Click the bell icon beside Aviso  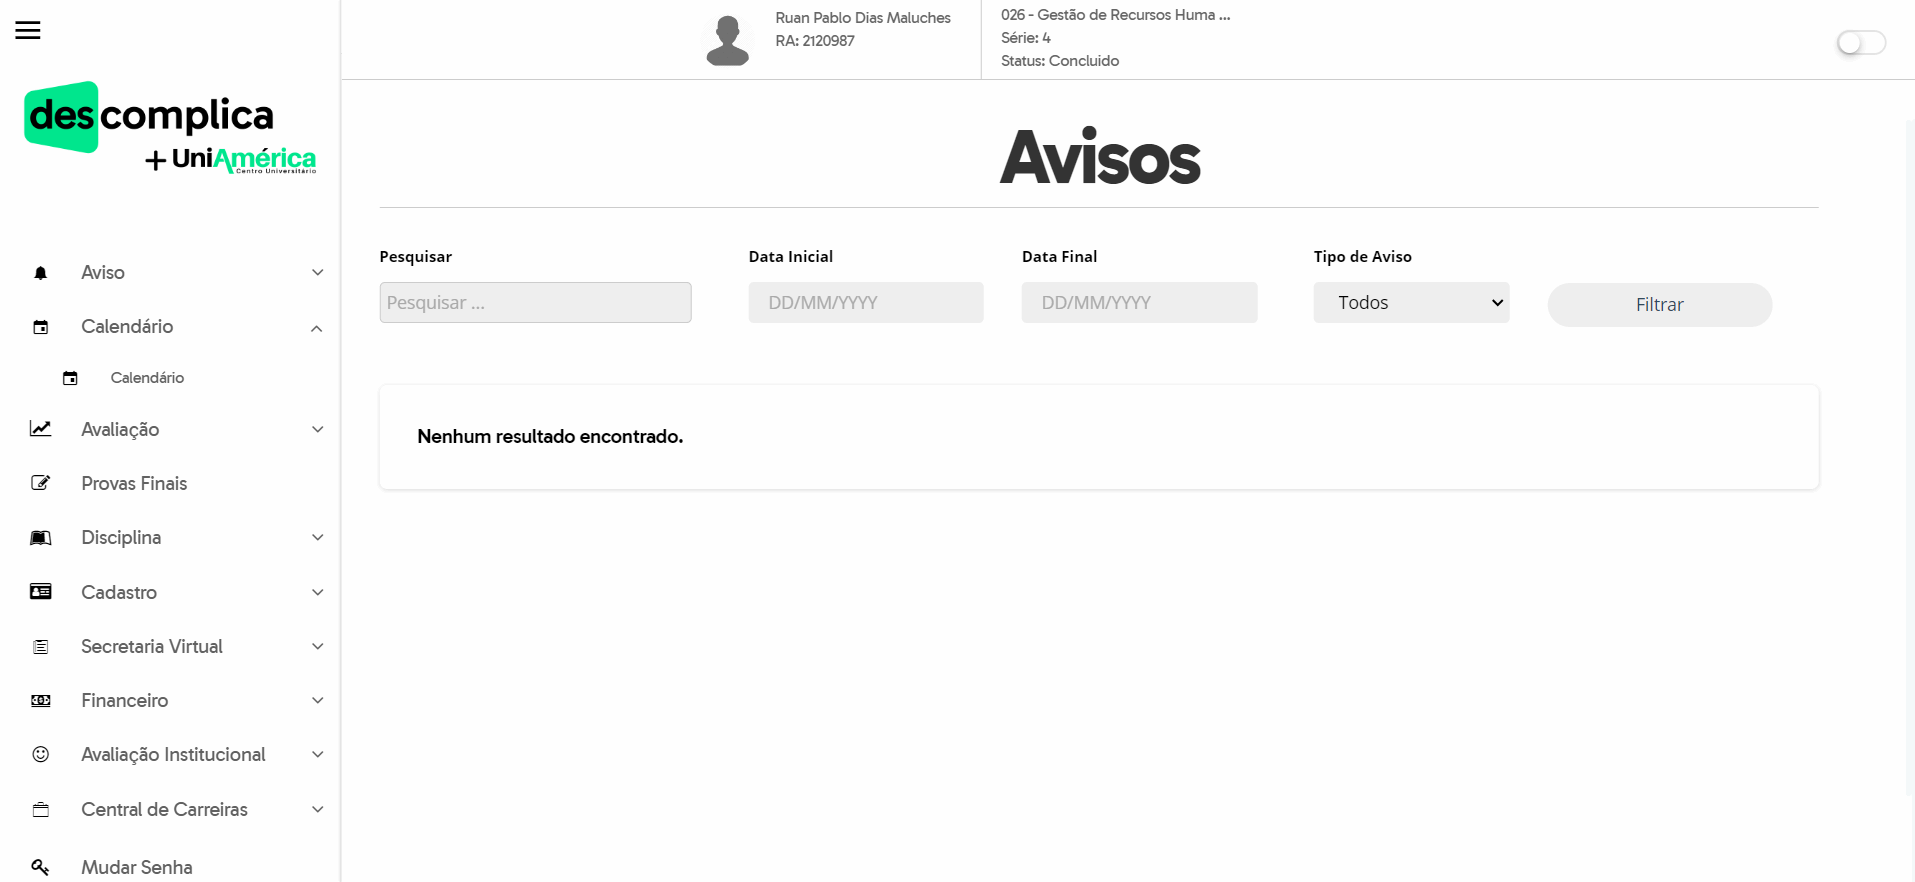41,273
